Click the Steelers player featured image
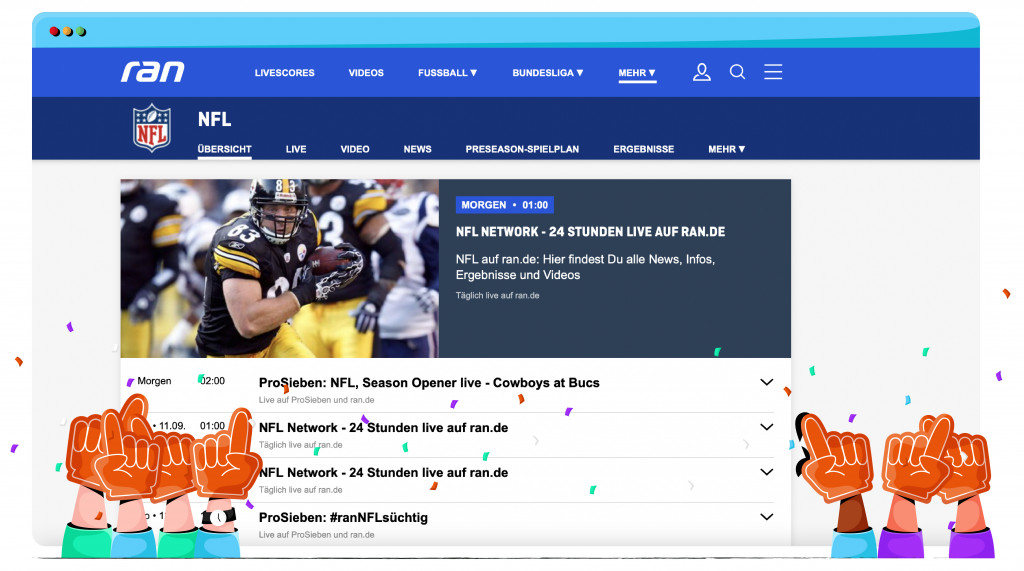1024x571 pixels. coord(279,268)
